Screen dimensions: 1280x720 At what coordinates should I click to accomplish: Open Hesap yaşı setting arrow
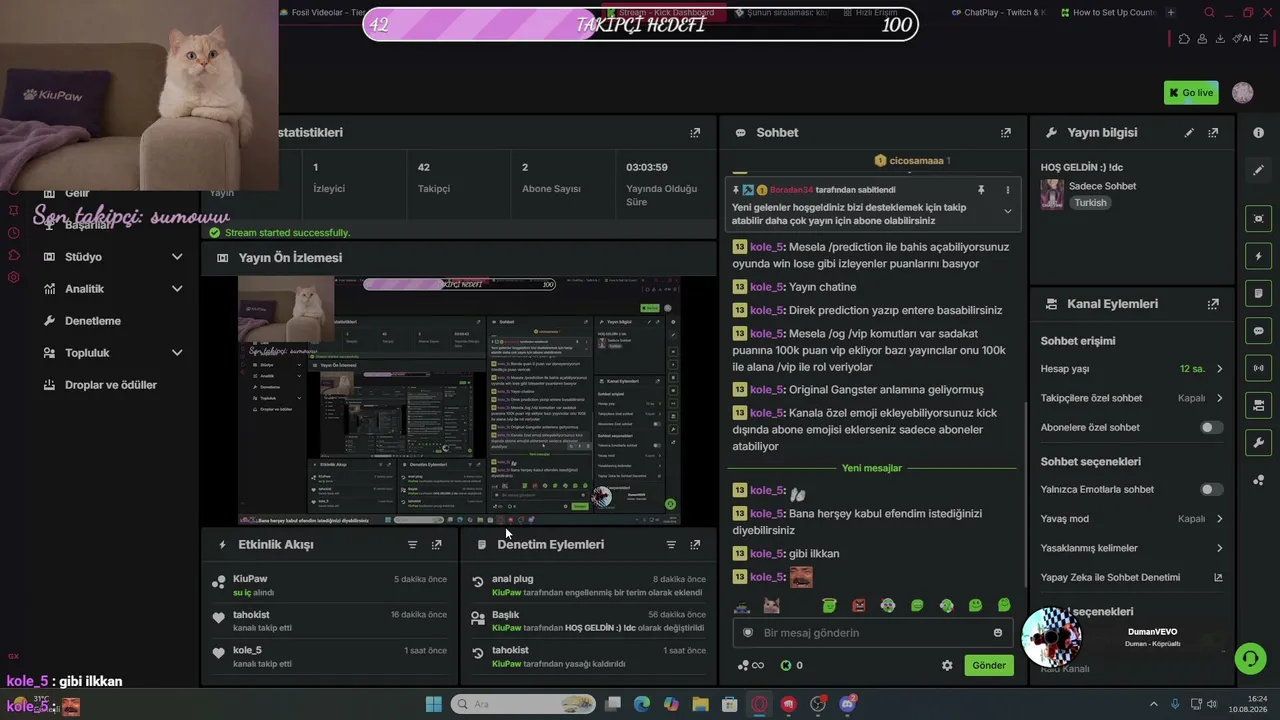coord(1219,369)
